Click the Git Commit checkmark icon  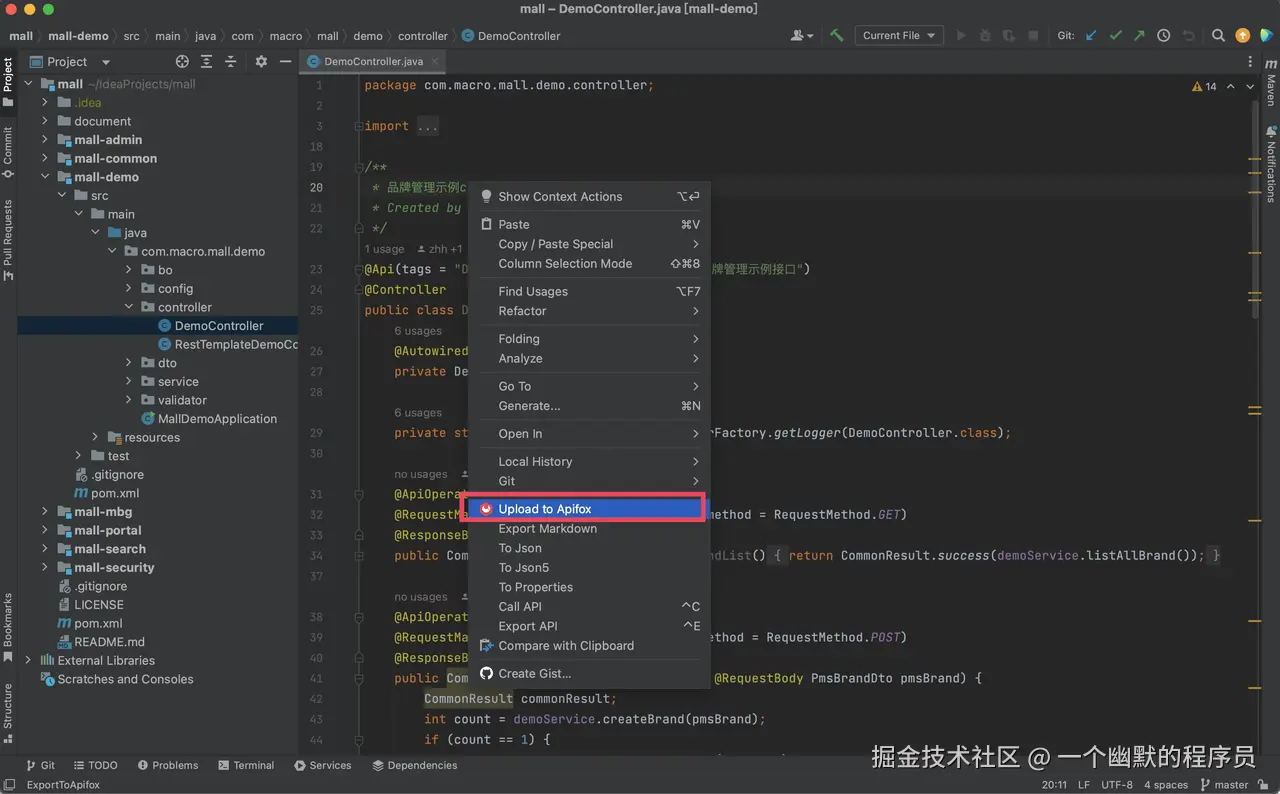(x=1115, y=35)
